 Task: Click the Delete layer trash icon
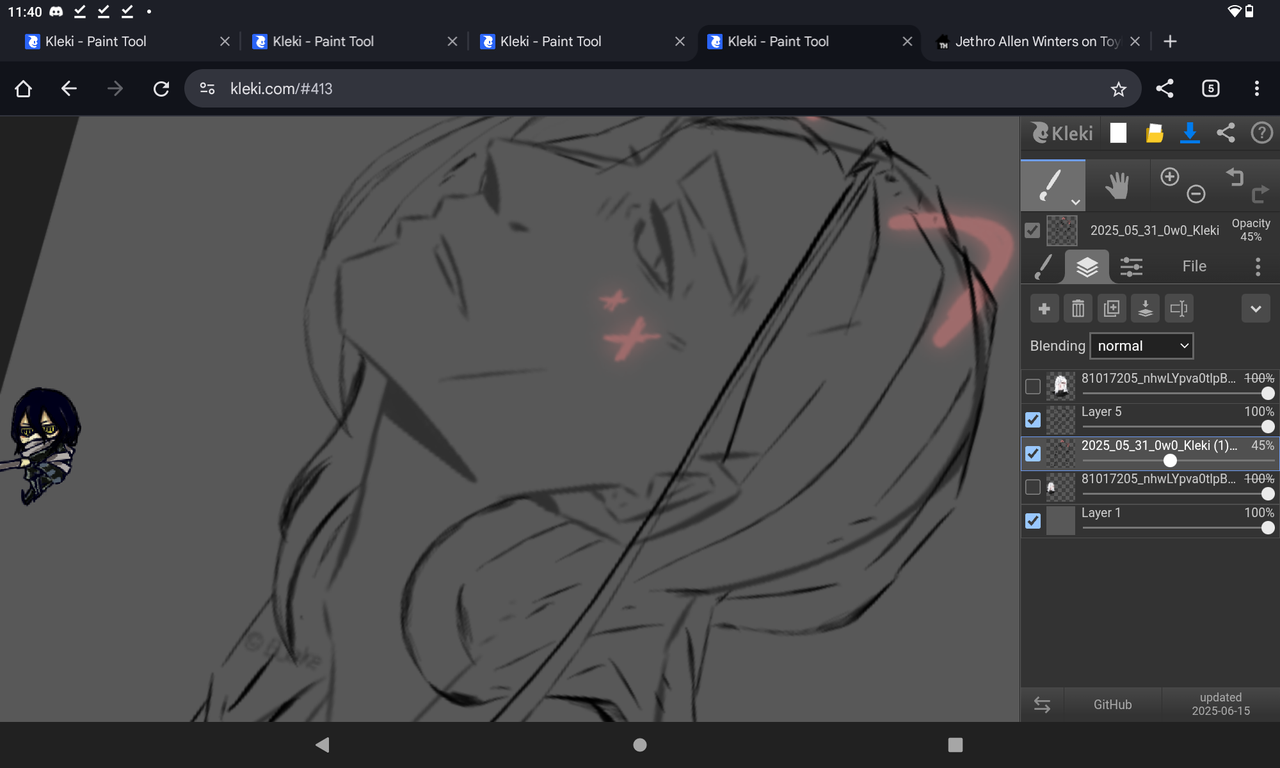coord(1077,308)
